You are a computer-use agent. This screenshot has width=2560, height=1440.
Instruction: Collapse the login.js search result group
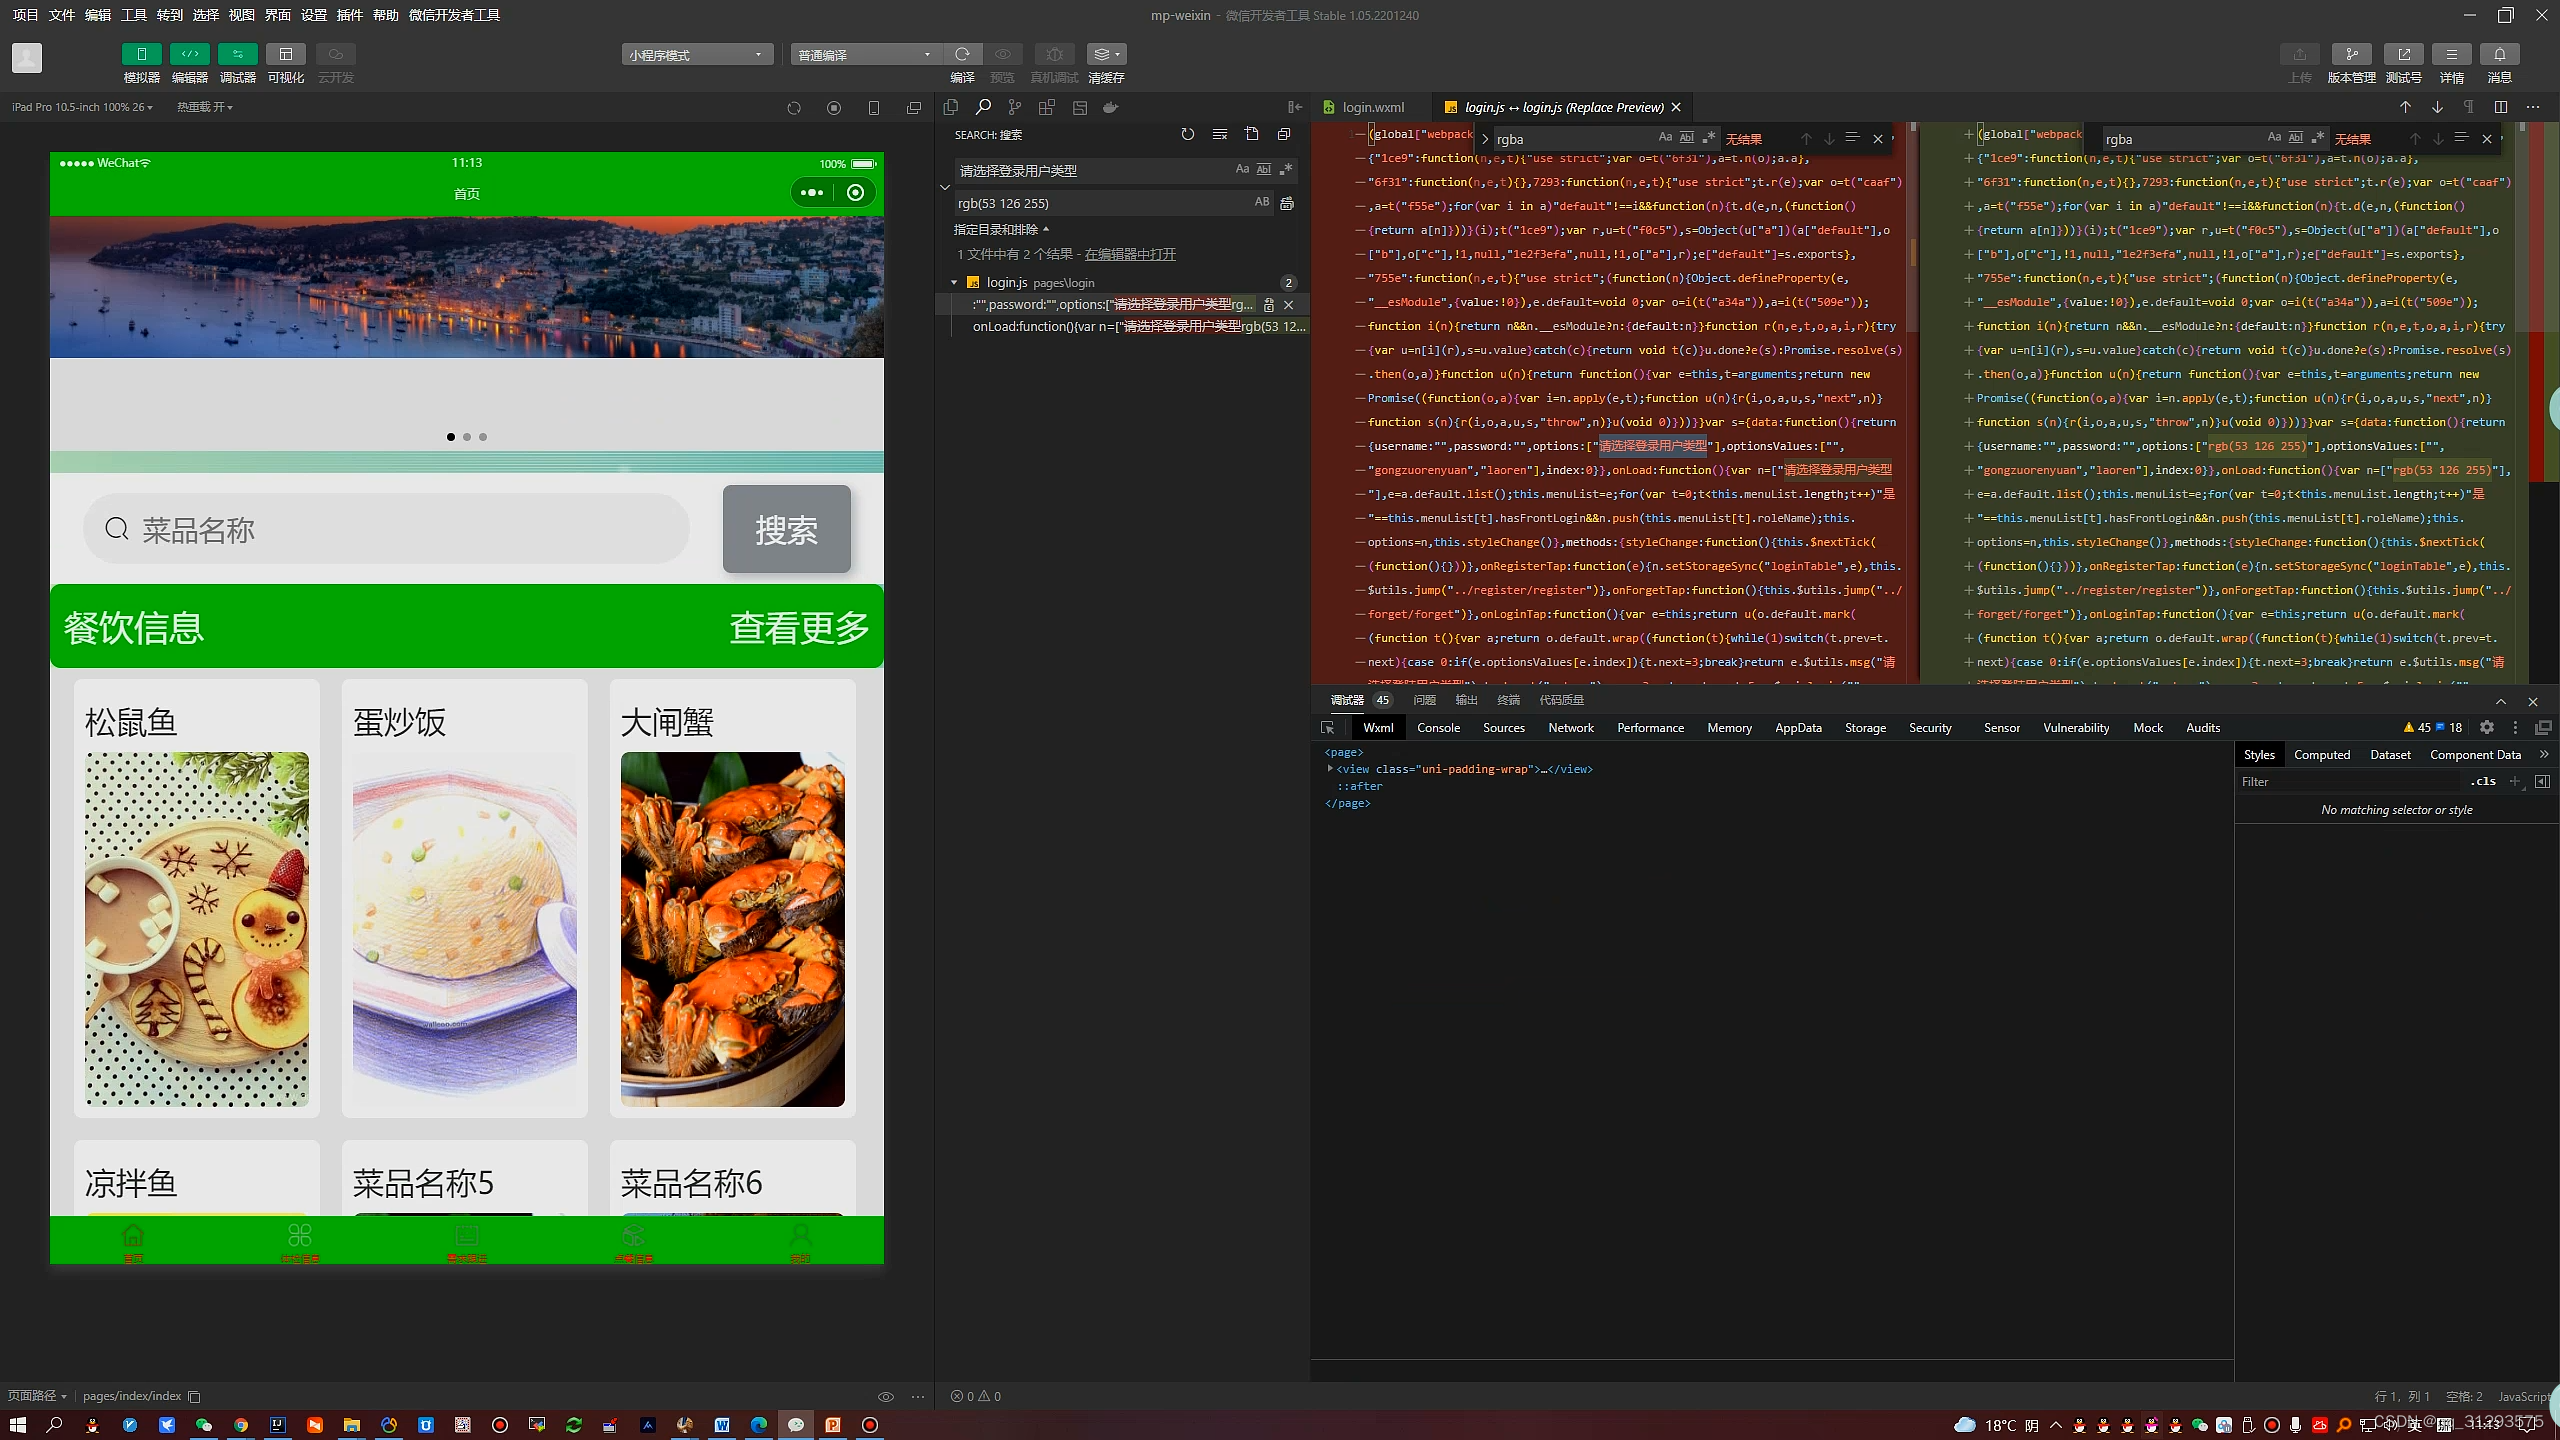[x=954, y=283]
